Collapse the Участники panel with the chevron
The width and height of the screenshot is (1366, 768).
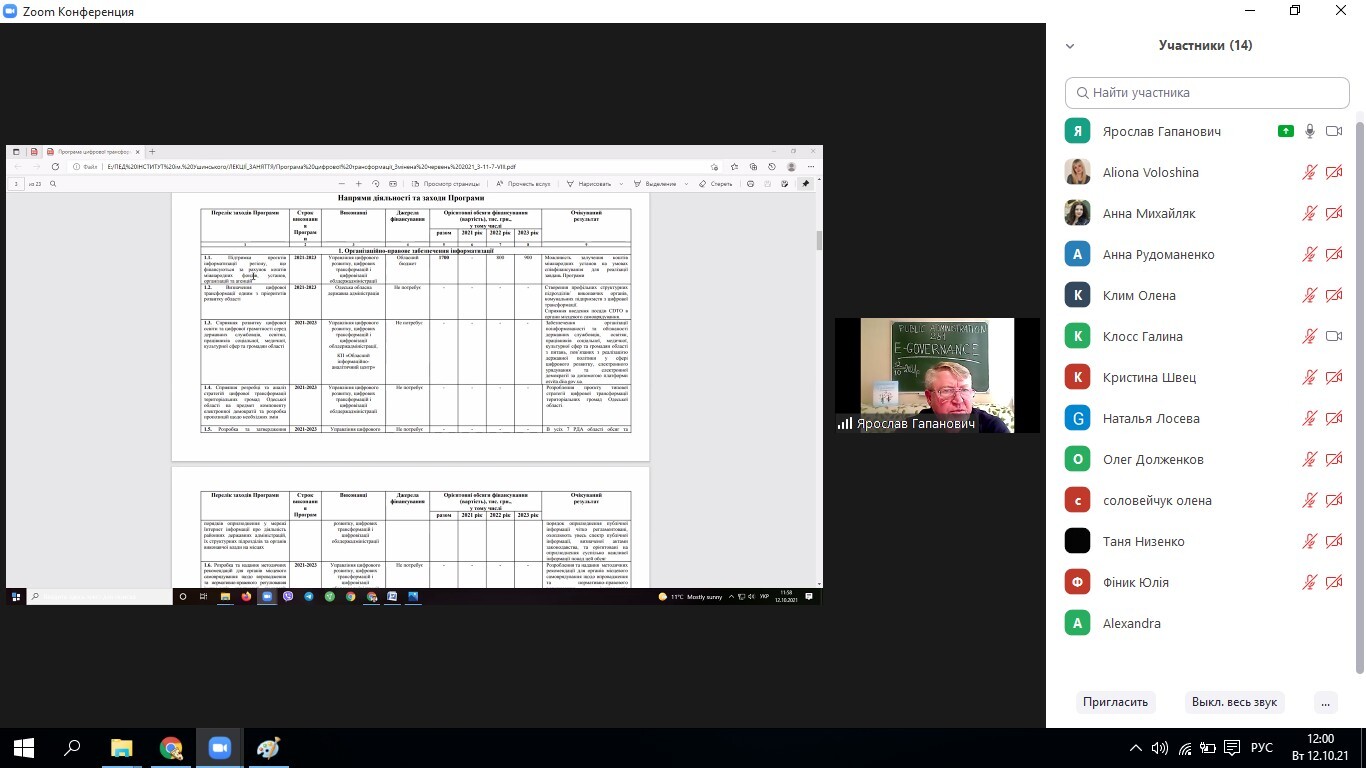point(1070,46)
